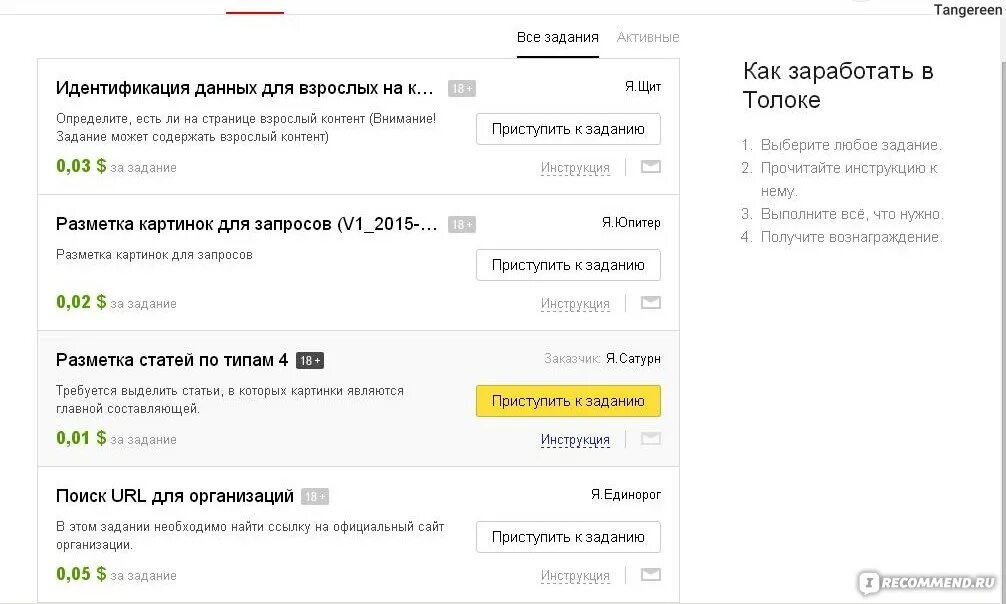Open the Поиск URL для организаций title
This screenshot has width=1006, height=604.
pyautogui.click(x=175, y=496)
